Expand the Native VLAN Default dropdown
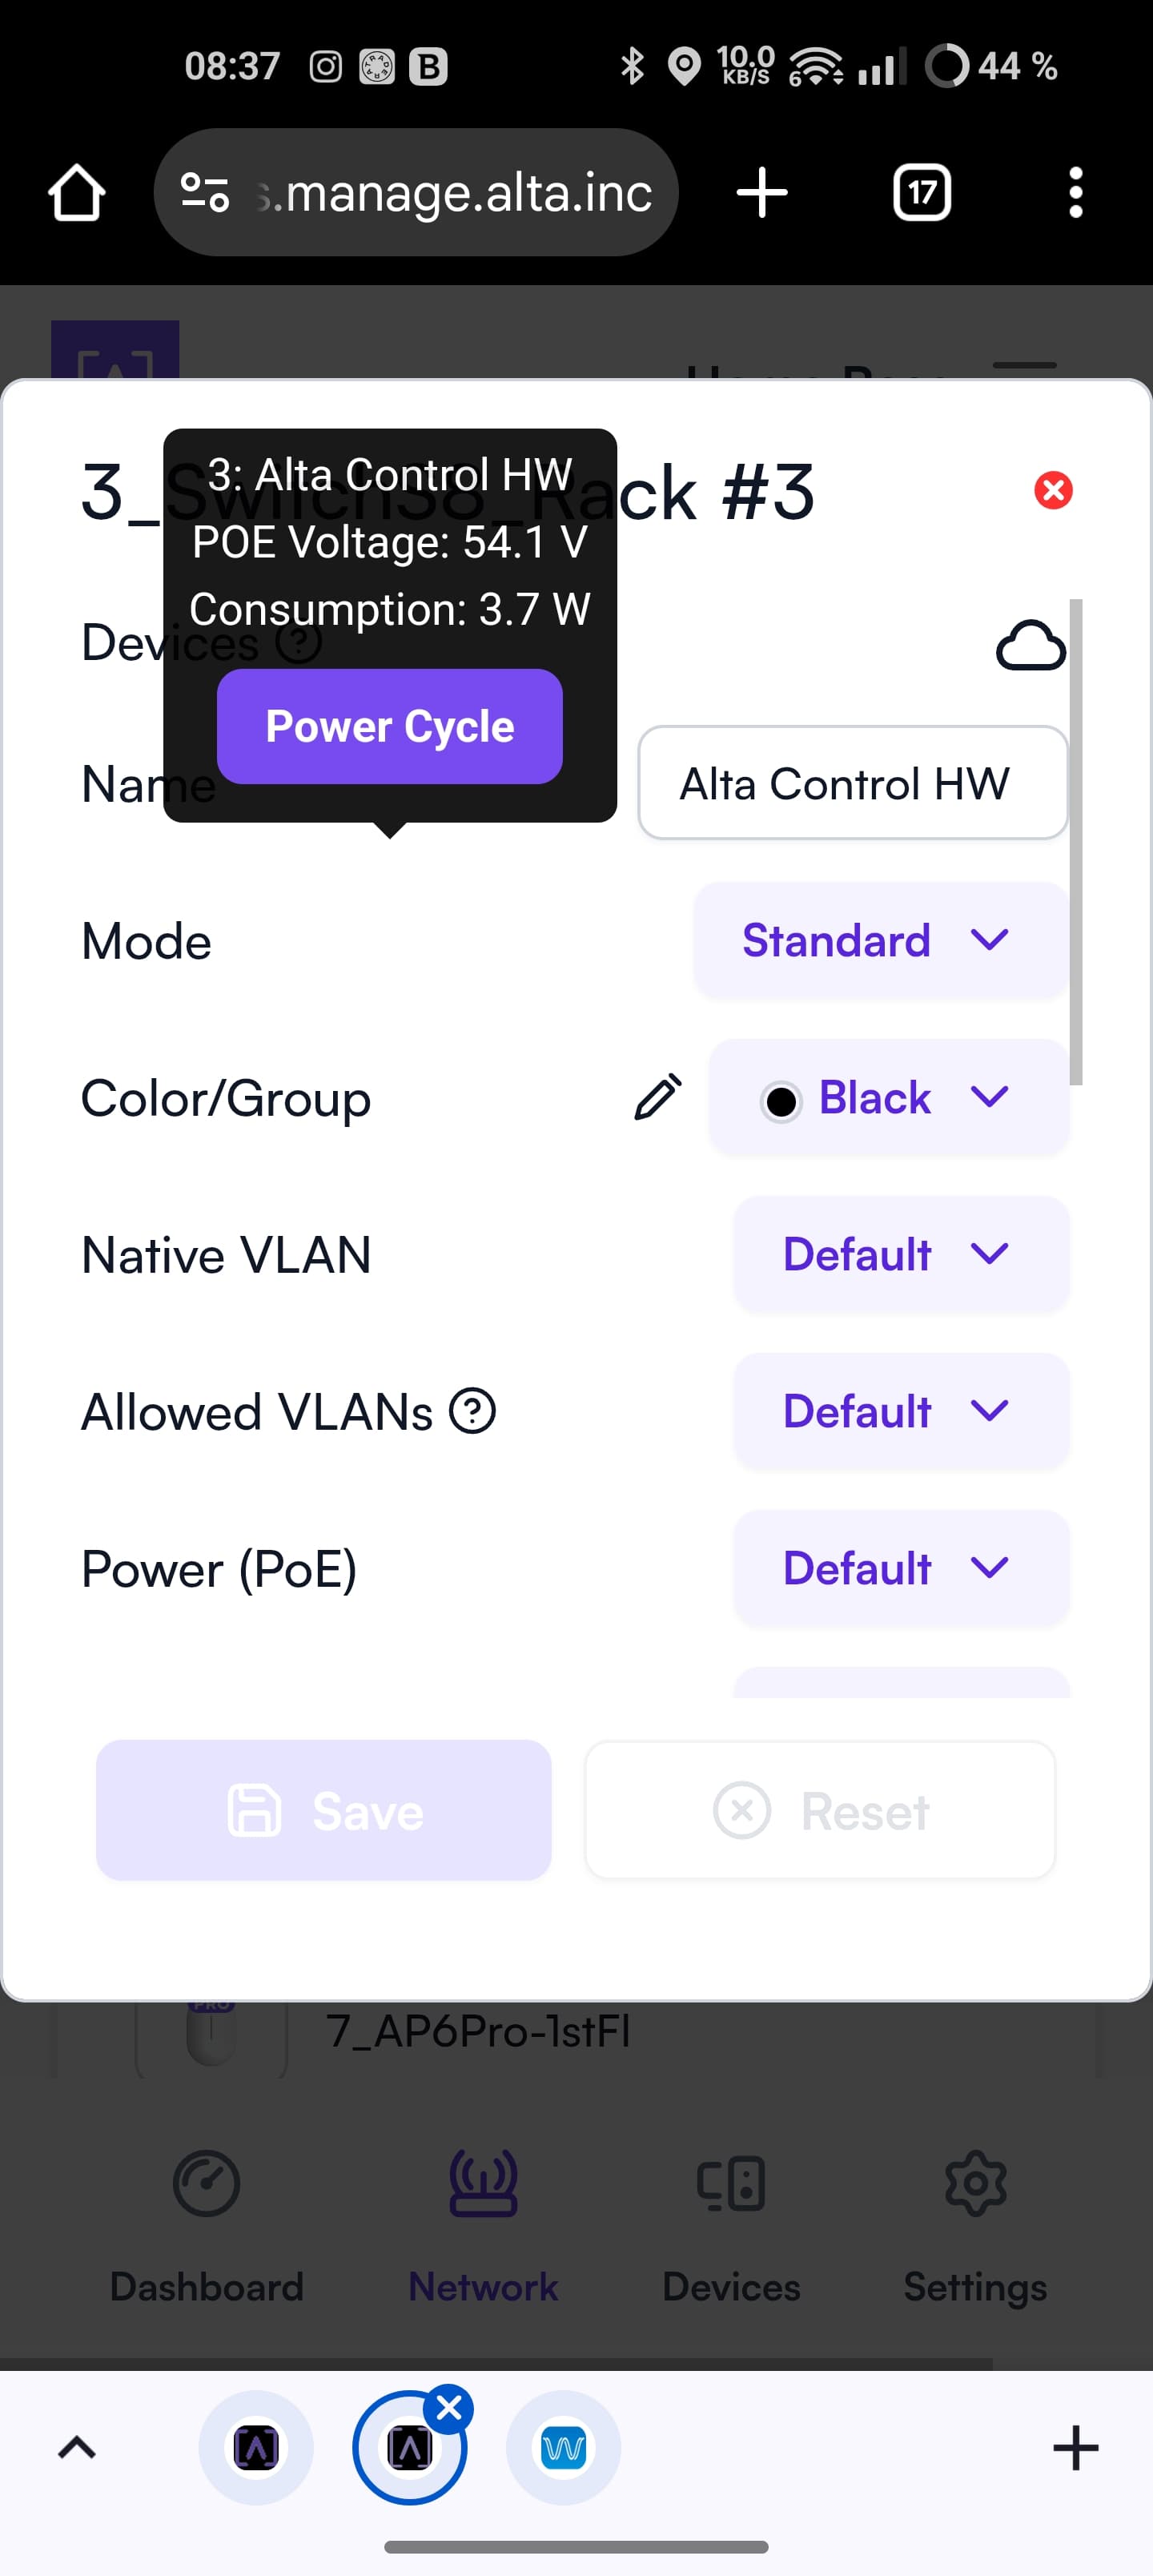The width and height of the screenshot is (1153, 2576). 900,1254
